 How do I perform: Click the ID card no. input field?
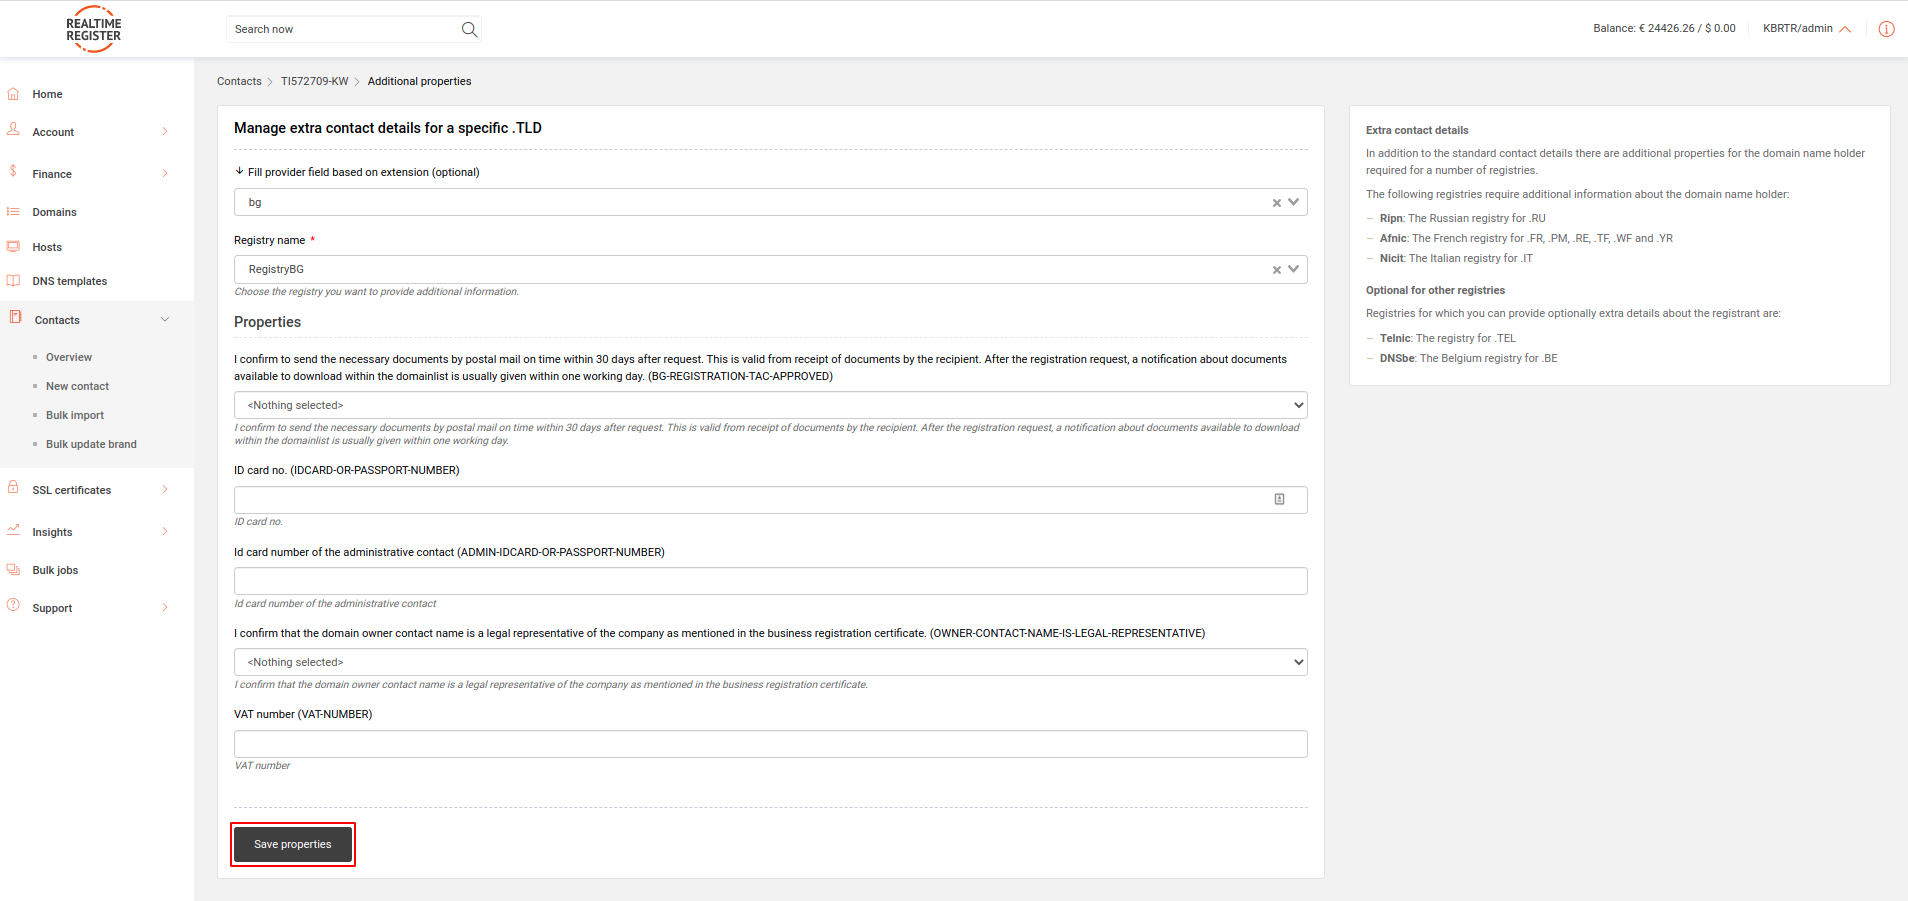[x=770, y=500]
